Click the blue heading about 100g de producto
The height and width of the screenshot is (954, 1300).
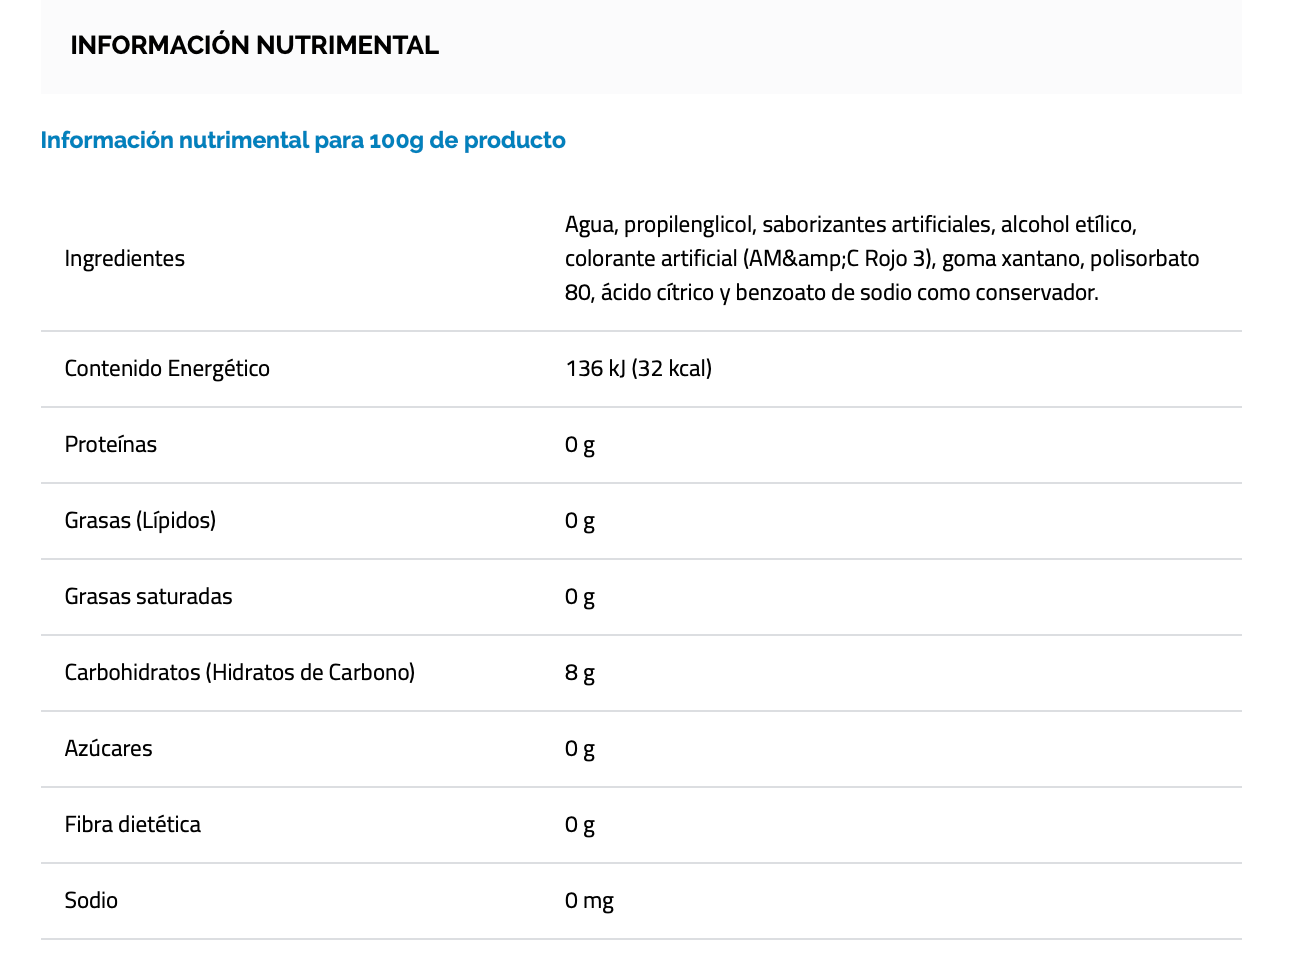point(303,140)
